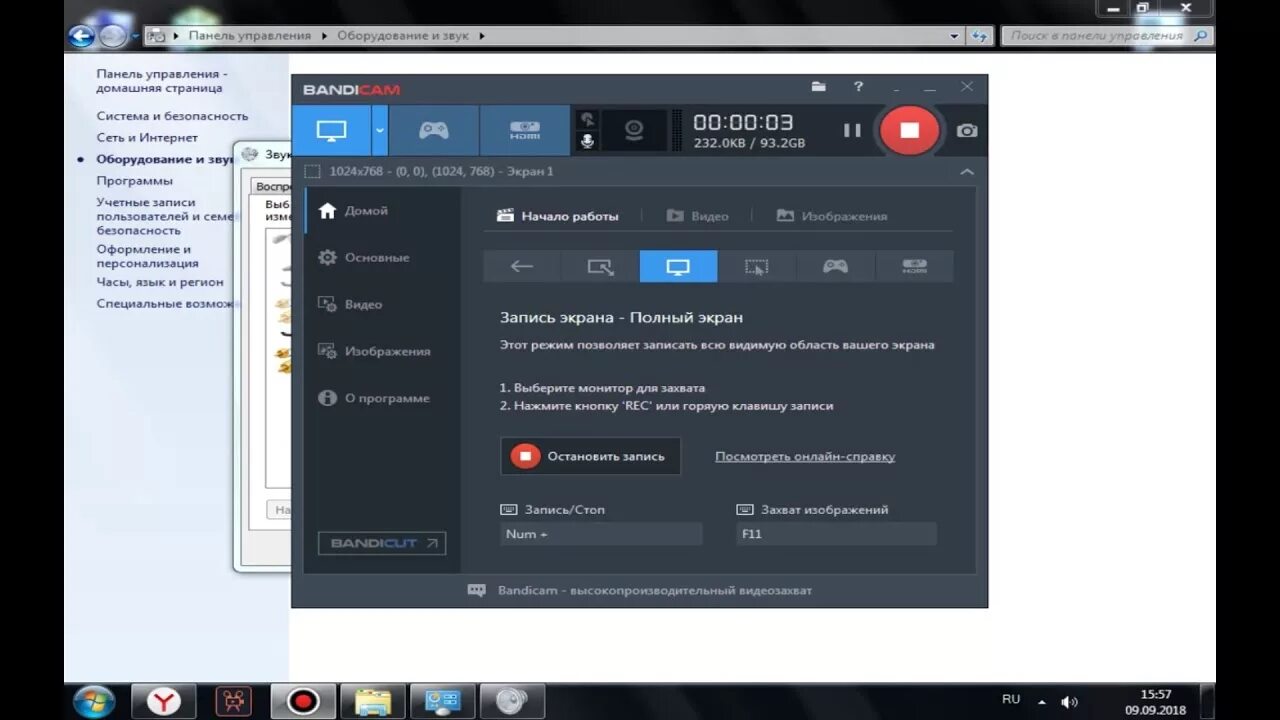Select game mode icon in mode row

[835, 266]
